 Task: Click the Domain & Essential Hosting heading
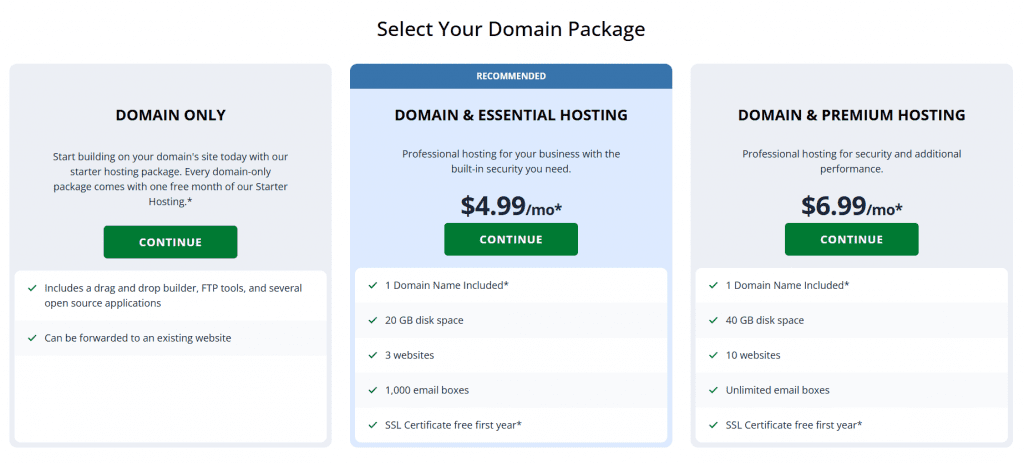point(511,116)
